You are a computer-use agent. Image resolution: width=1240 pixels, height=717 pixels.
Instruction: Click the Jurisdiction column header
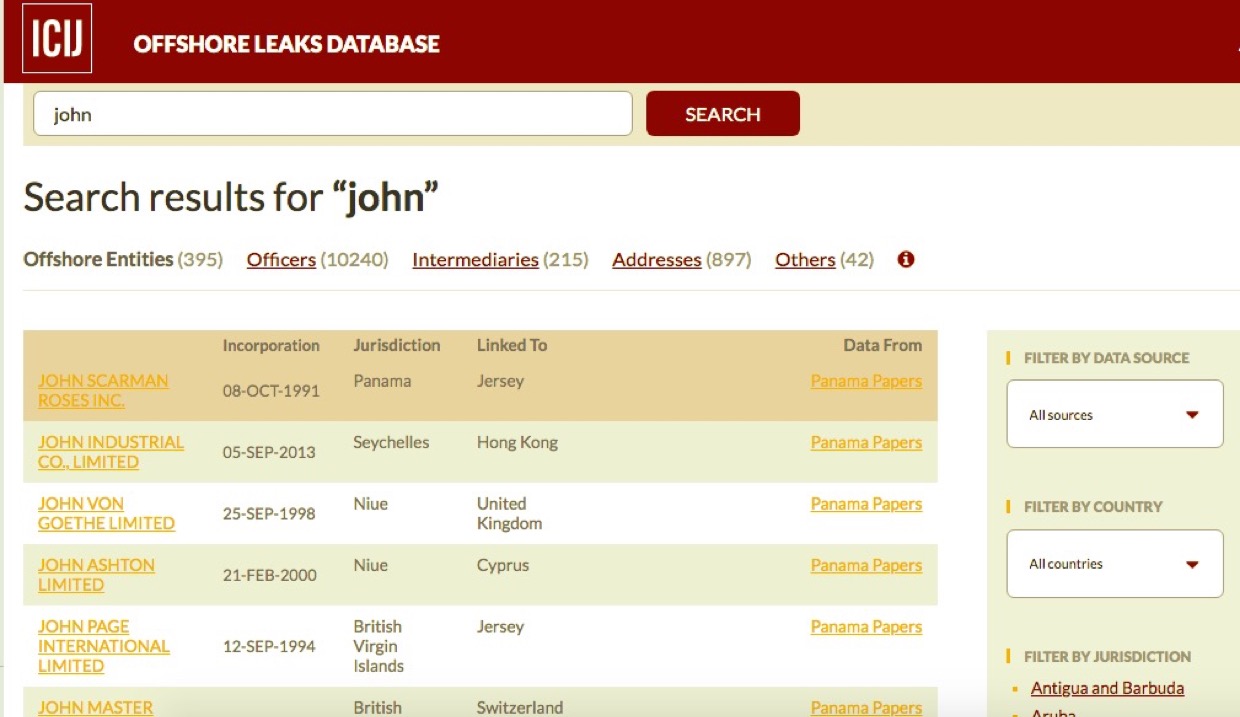[x=396, y=345]
